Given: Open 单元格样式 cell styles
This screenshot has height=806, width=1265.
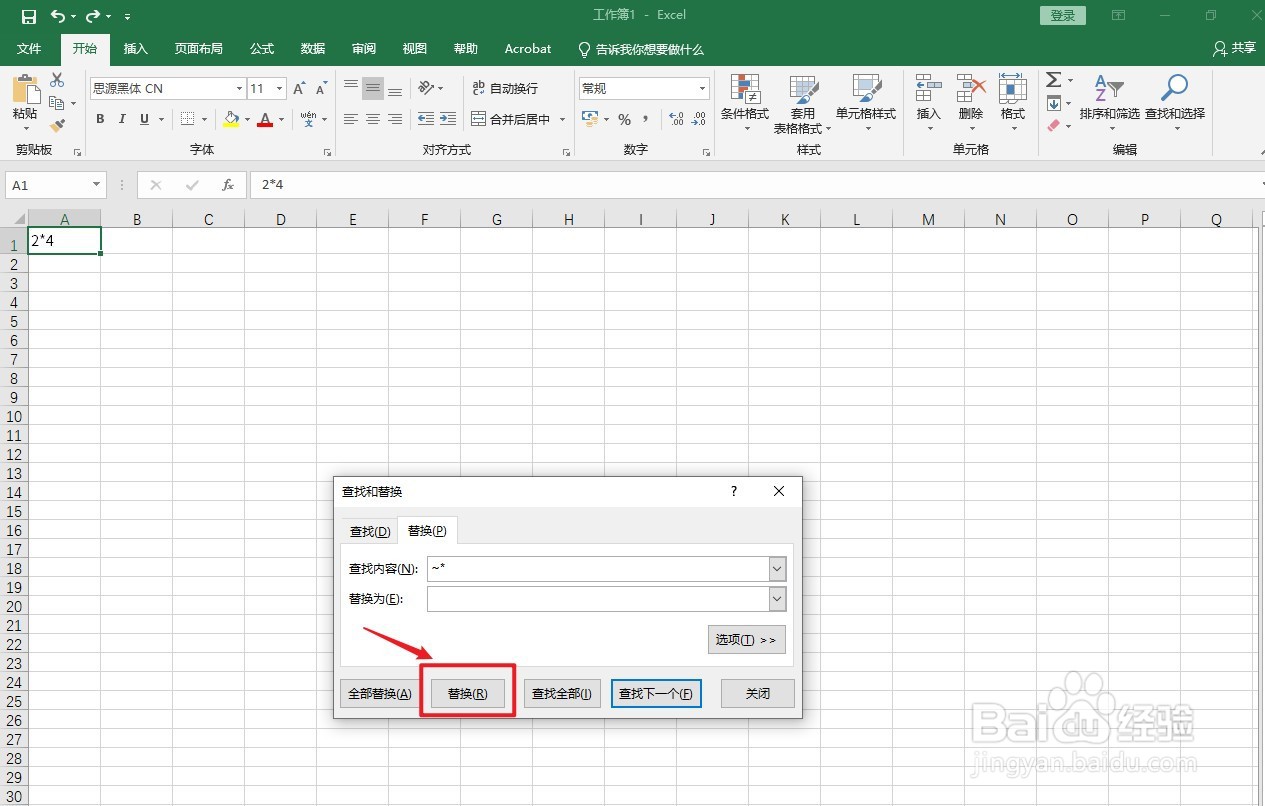Looking at the screenshot, I should [866, 104].
